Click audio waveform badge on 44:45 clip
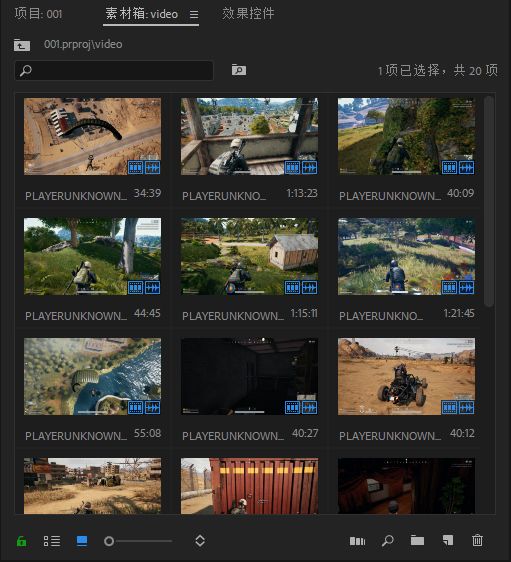The width and height of the screenshot is (511, 562). pos(152,287)
